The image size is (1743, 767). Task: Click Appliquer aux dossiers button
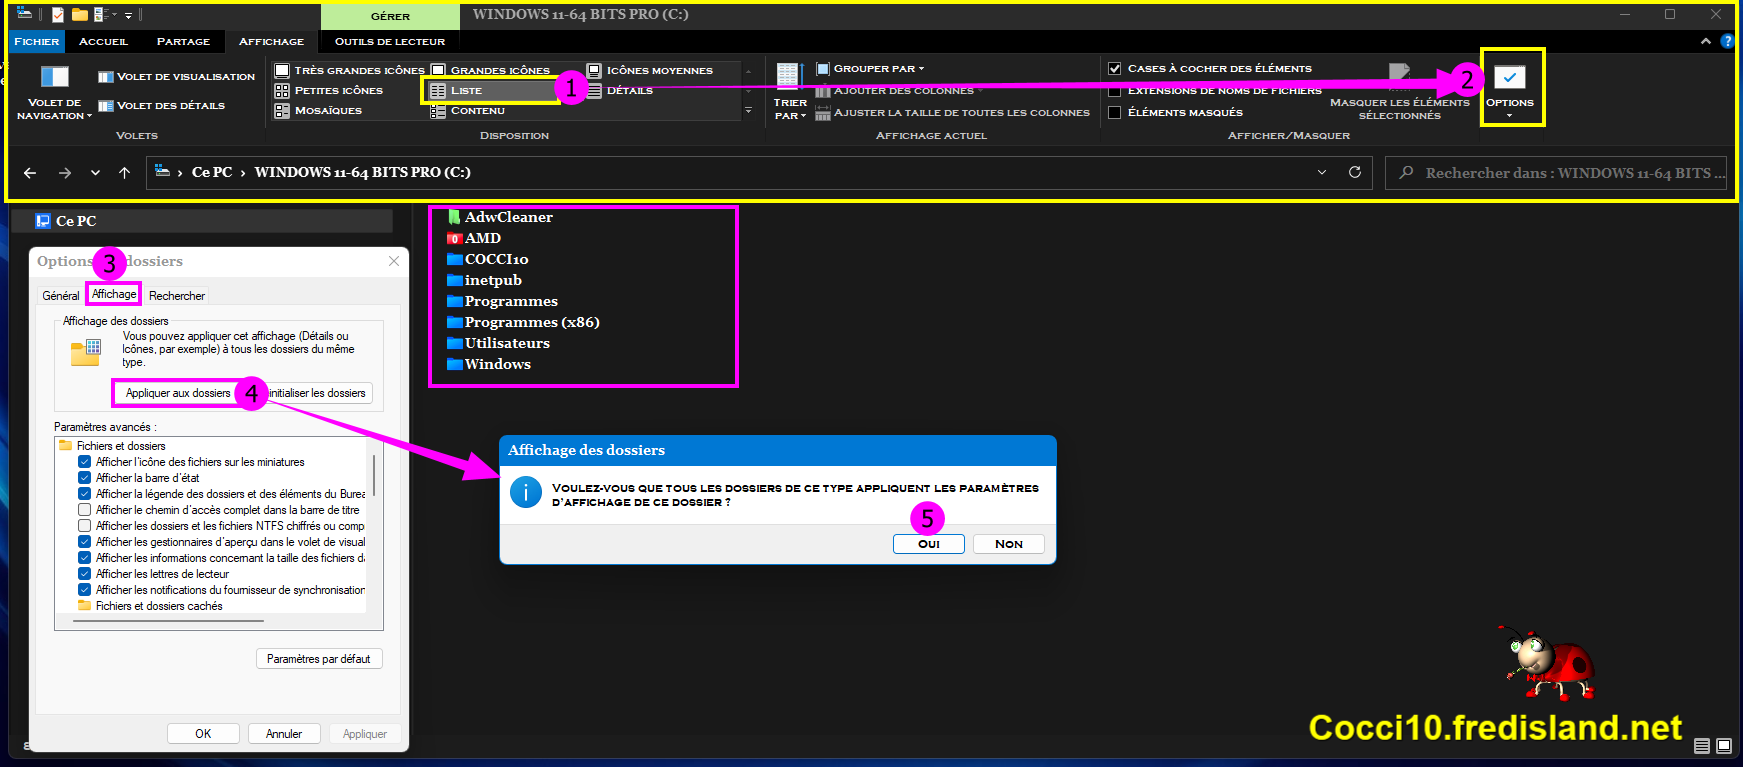tap(178, 393)
